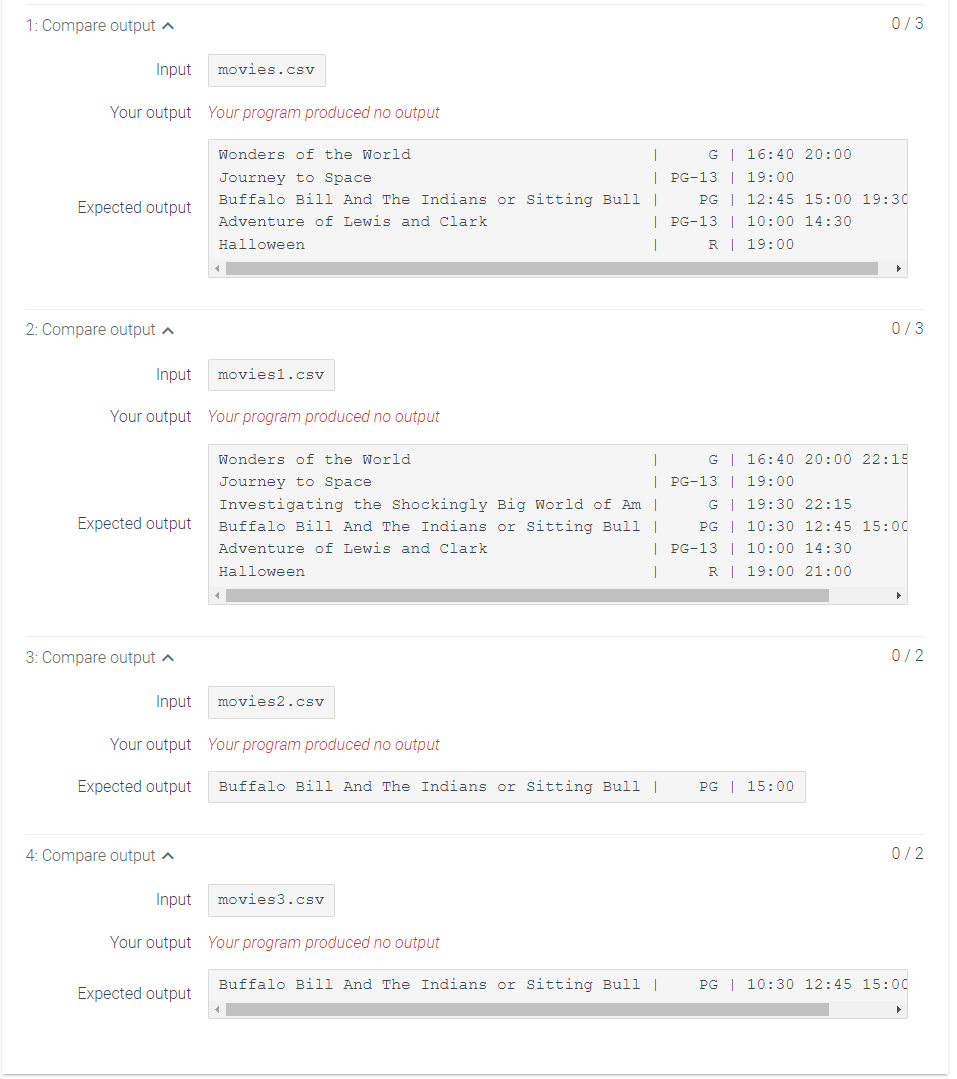Click the '0 / 2' score for test 3
The width and height of the screenshot is (957, 1079).
point(907,656)
